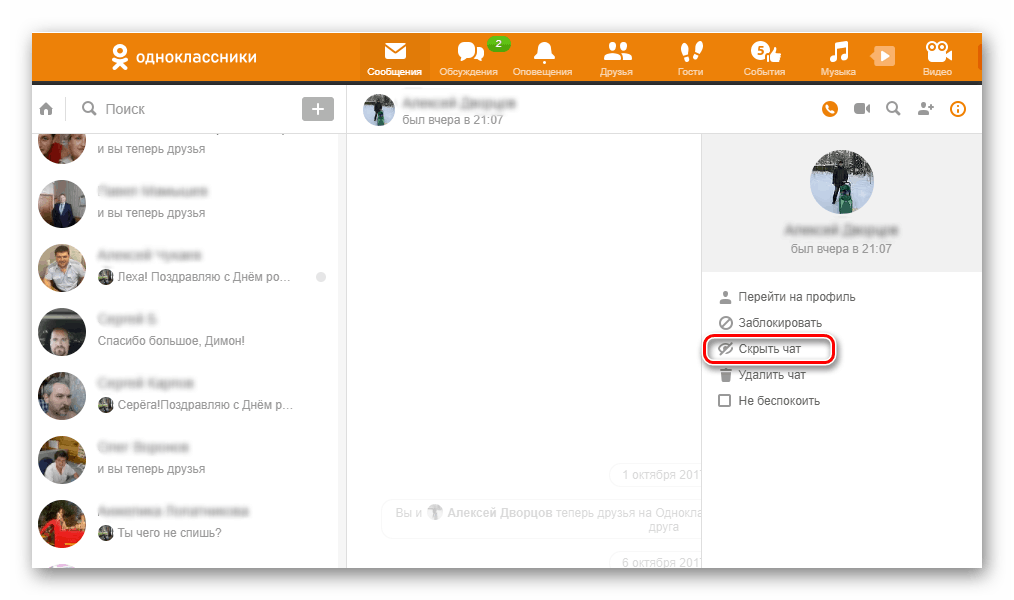
Task: Click the green 2 badge on Обсуждения
Action: click(498, 44)
